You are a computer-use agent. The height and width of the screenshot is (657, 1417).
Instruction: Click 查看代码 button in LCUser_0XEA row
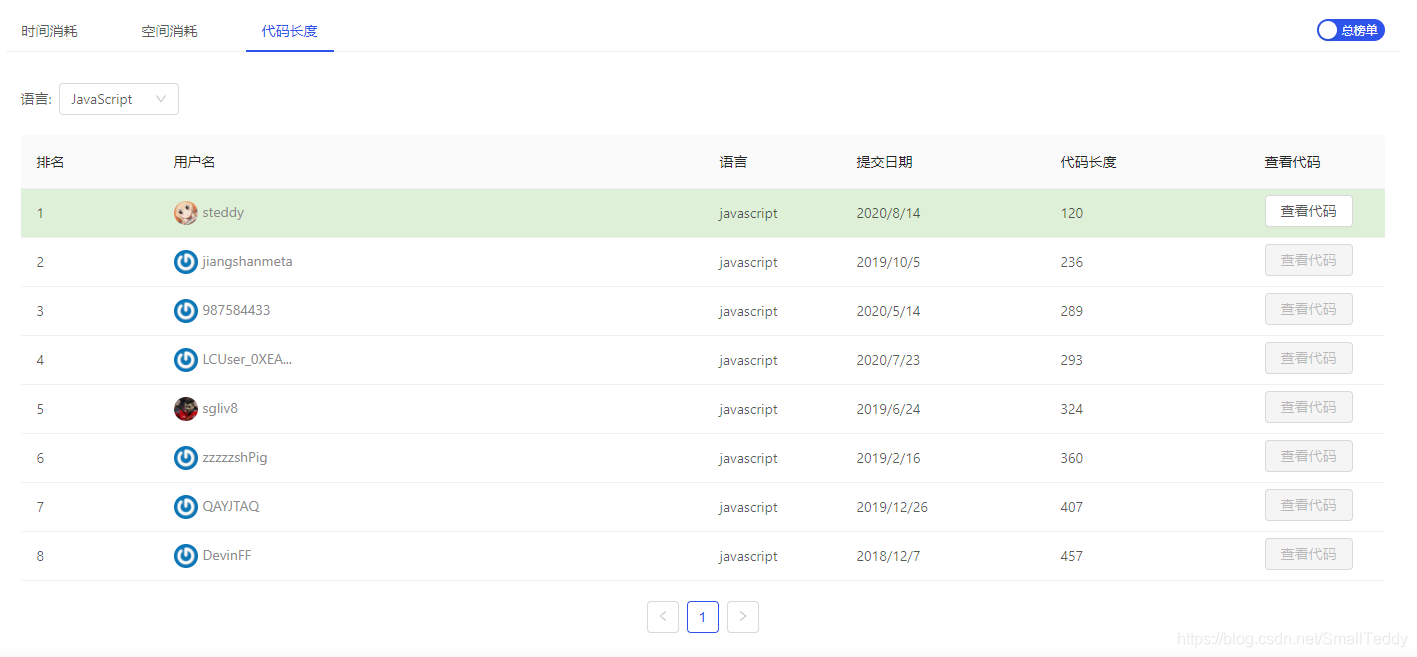(x=1308, y=358)
